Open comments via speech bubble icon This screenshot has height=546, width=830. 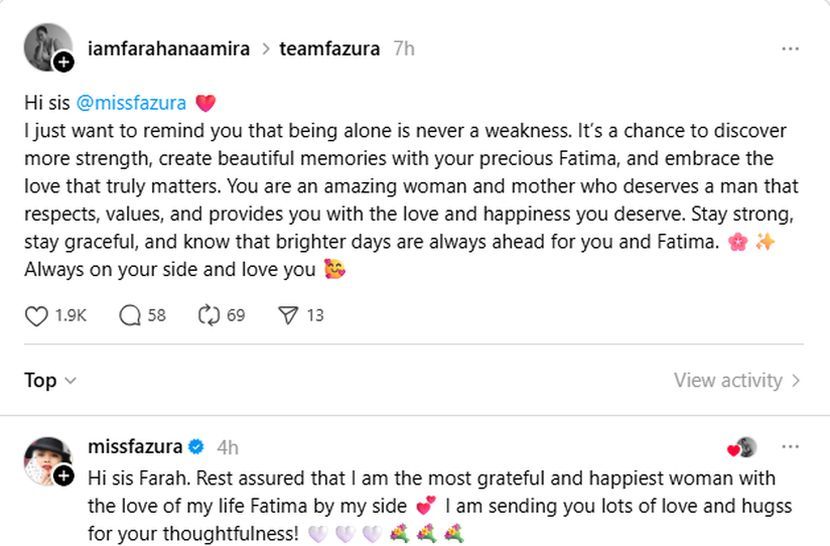(x=130, y=315)
